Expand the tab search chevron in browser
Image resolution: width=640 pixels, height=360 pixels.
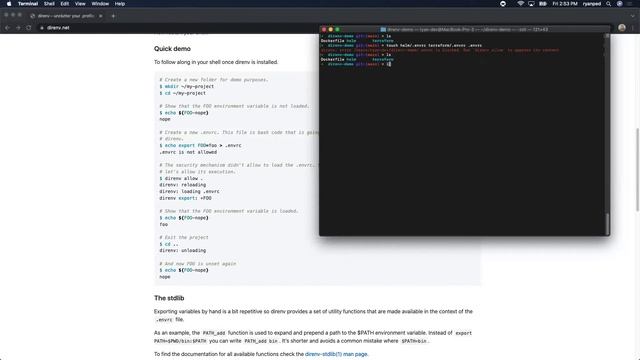pos(633,16)
